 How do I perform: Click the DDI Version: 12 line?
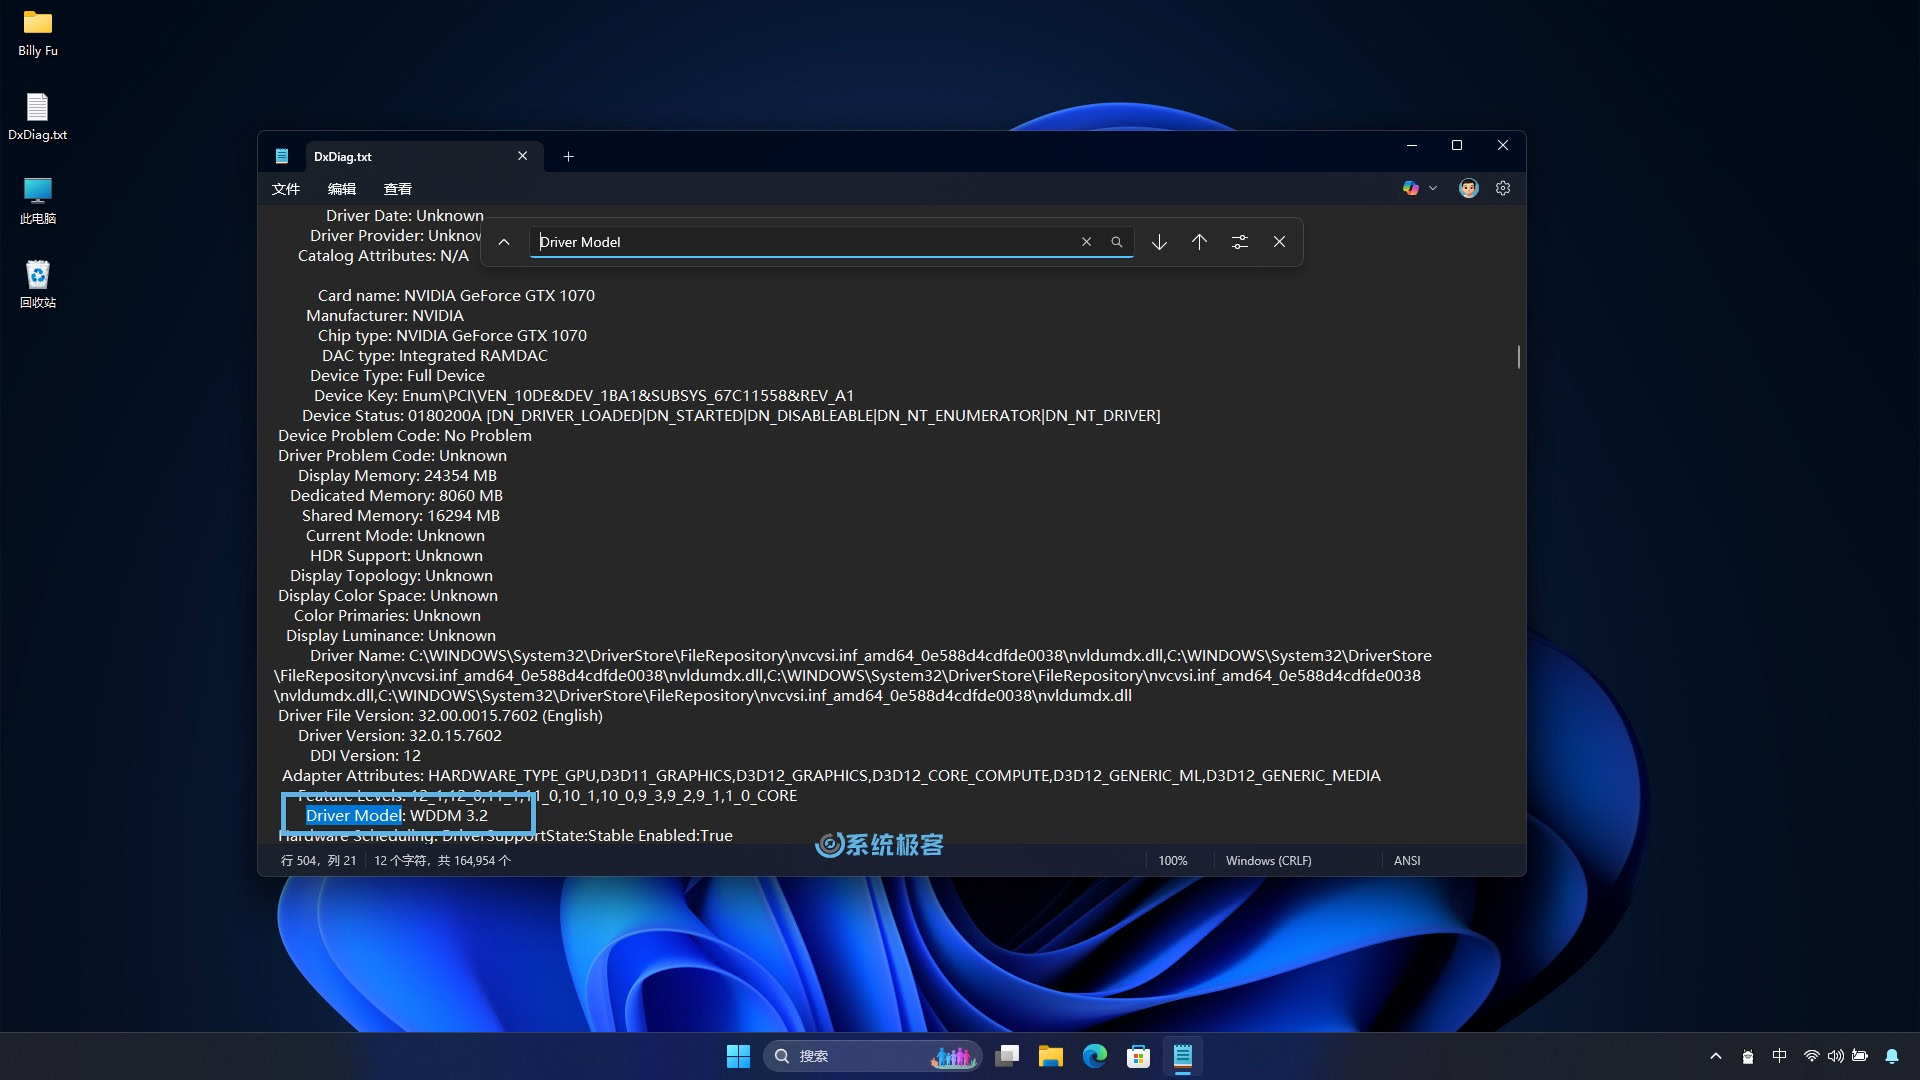[x=365, y=756]
